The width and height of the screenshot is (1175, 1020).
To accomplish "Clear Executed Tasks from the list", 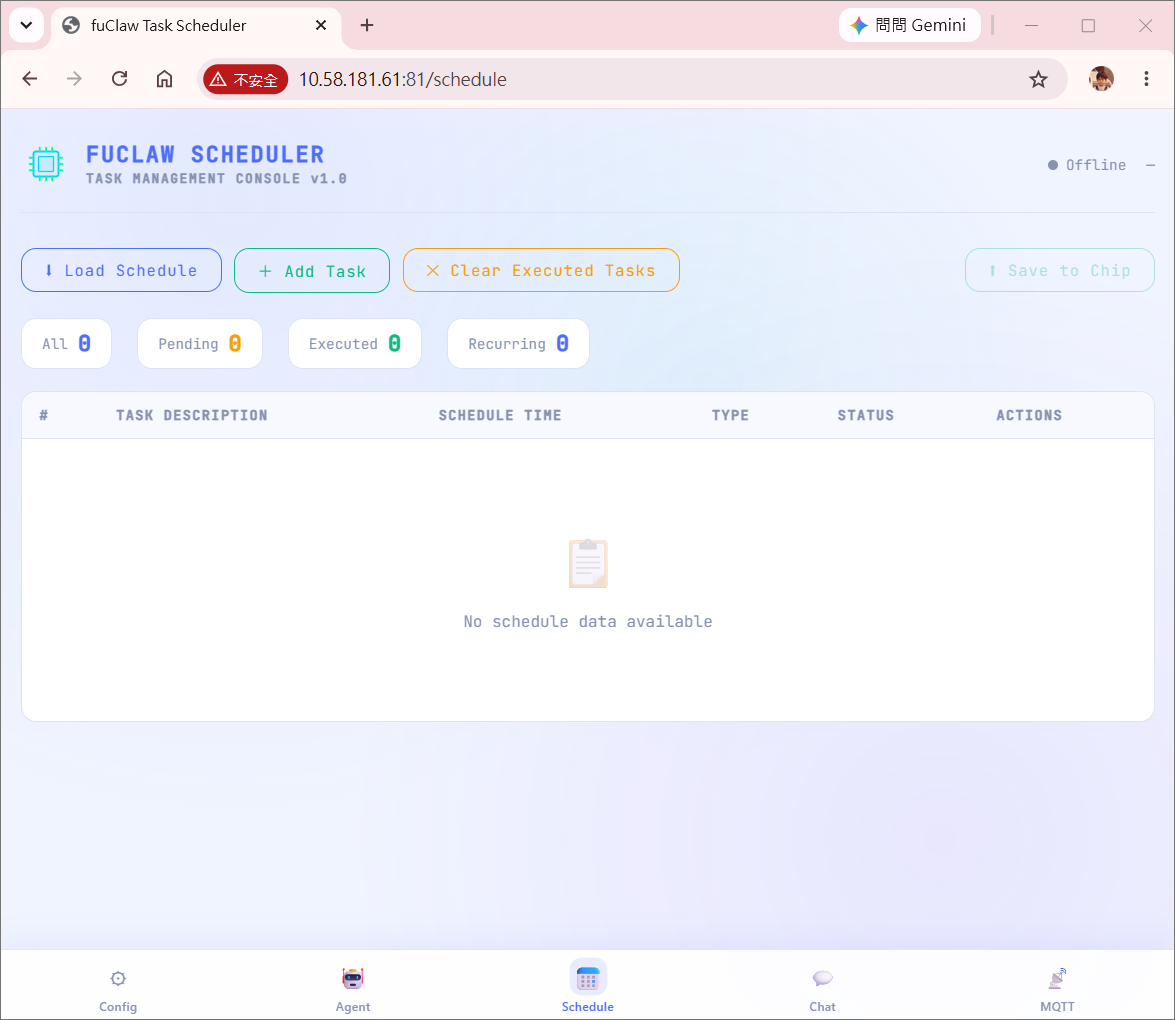I will tap(541, 270).
